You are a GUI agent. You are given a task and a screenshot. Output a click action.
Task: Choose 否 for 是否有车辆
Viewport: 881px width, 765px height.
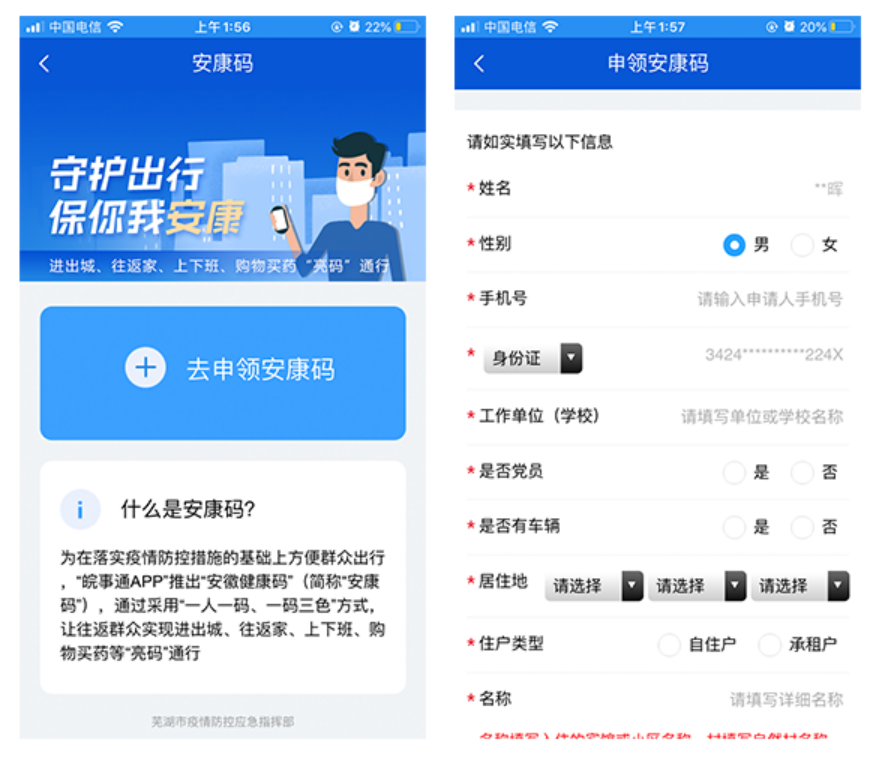click(x=802, y=527)
